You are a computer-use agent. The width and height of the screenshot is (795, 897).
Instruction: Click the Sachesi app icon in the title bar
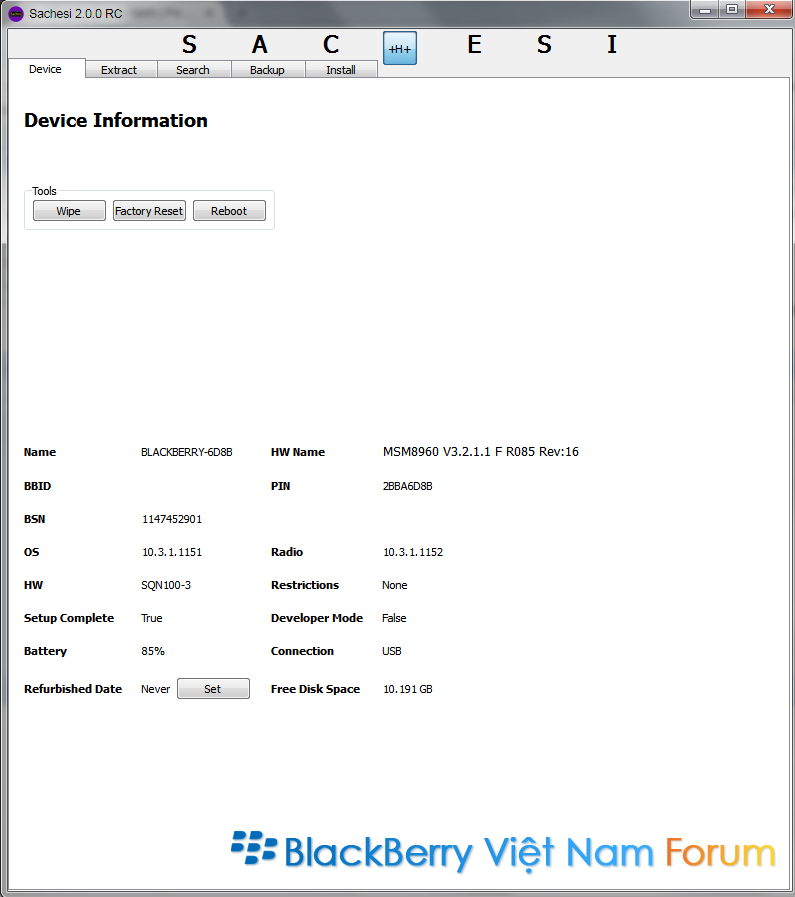tap(16, 13)
